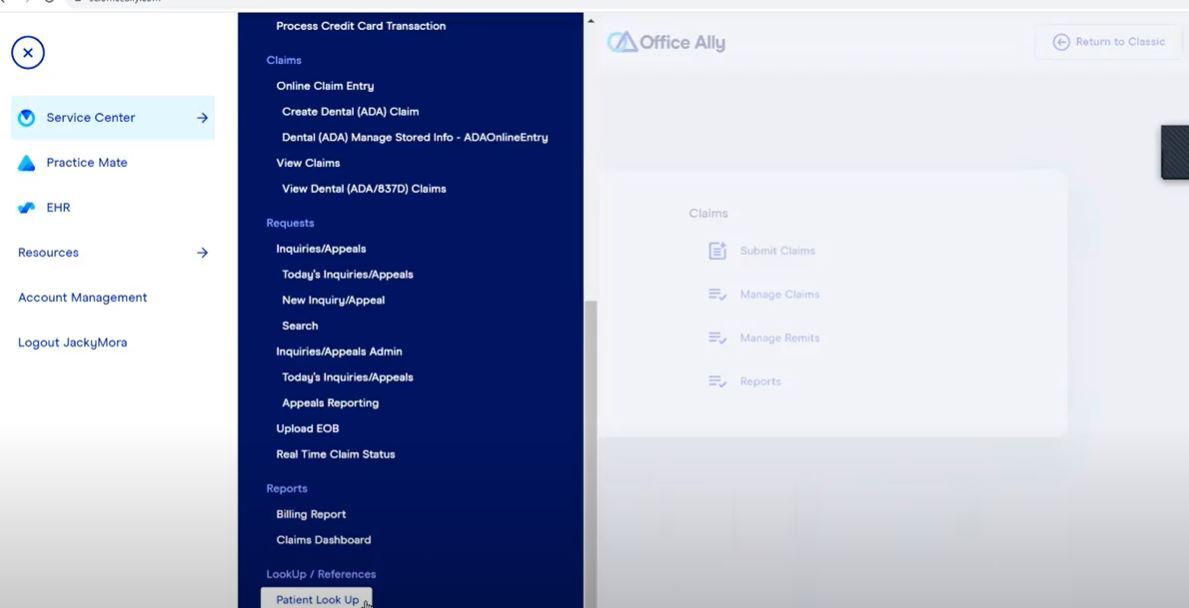Image resolution: width=1189 pixels, height=608 pixels.
Task: Open Upload EOB
Action: tap(307, 428)
